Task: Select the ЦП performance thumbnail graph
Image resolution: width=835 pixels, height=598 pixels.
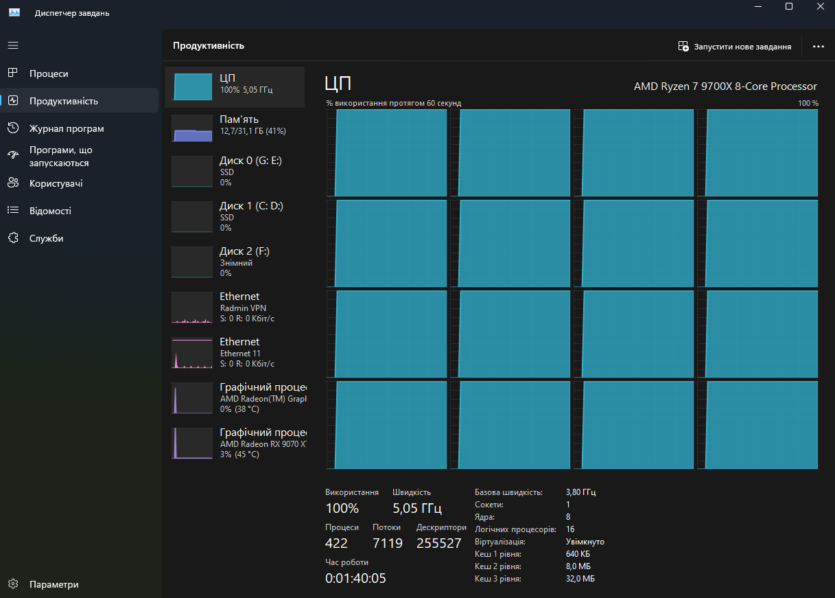Action: point(192,87)
